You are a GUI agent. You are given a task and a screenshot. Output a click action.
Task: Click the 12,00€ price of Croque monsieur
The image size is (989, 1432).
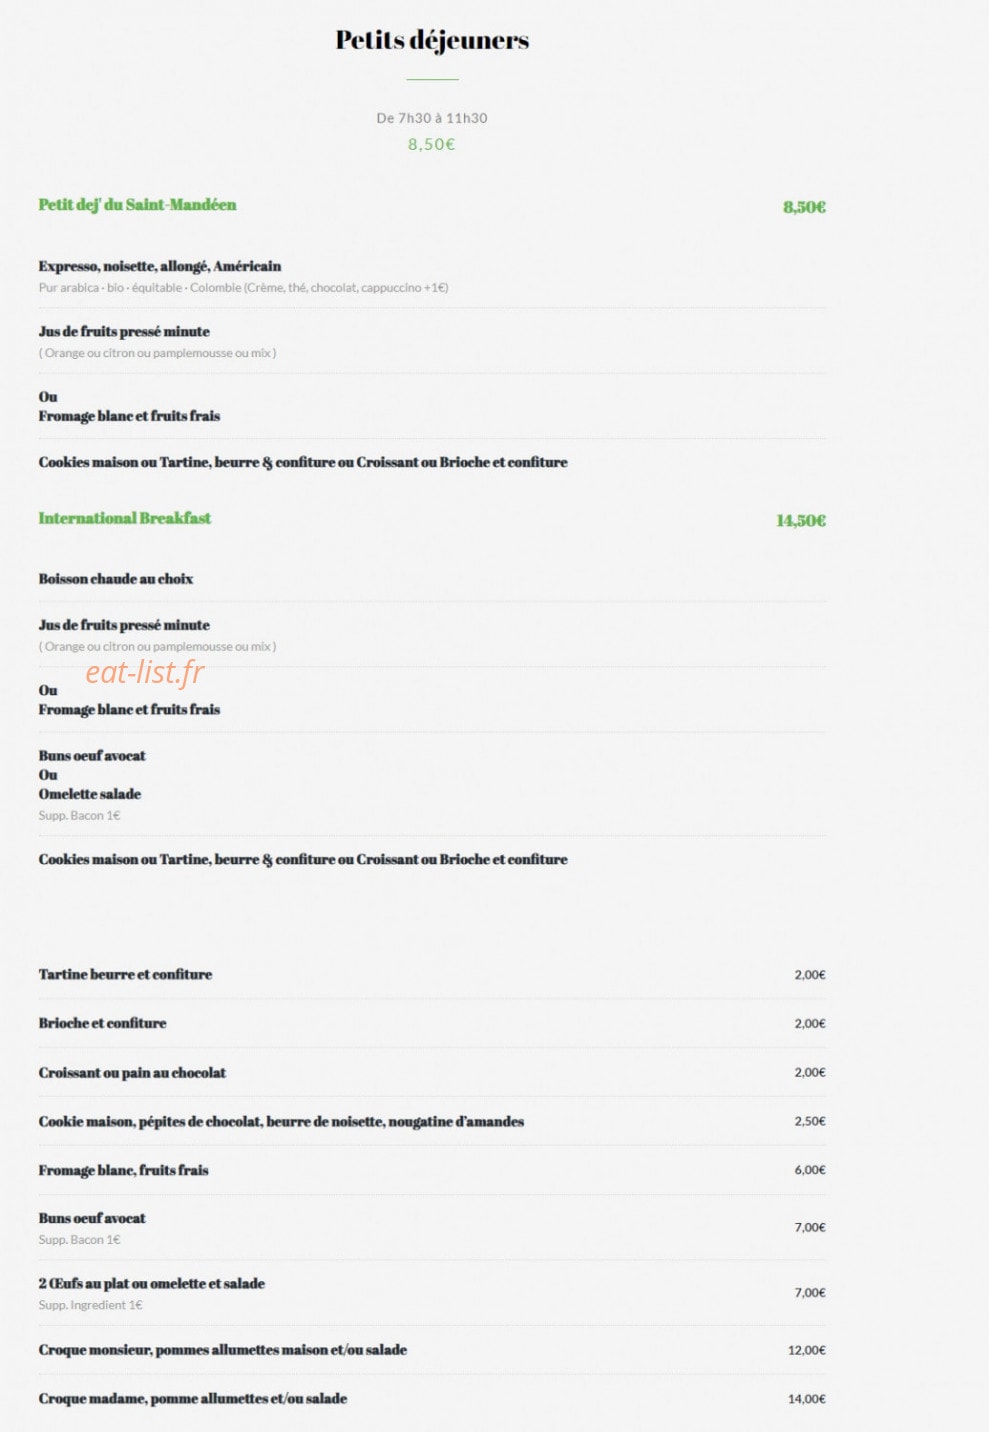click(807, 1350)
